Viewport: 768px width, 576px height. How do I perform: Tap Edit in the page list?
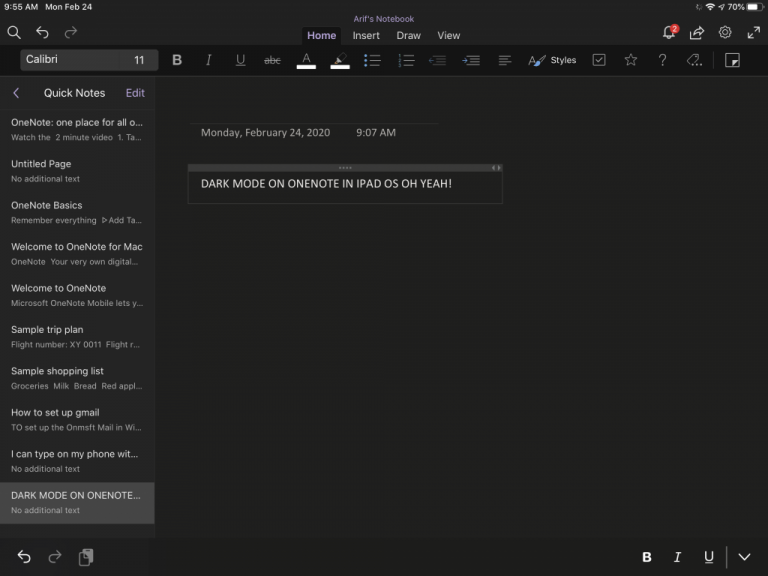tap(135, 93)
